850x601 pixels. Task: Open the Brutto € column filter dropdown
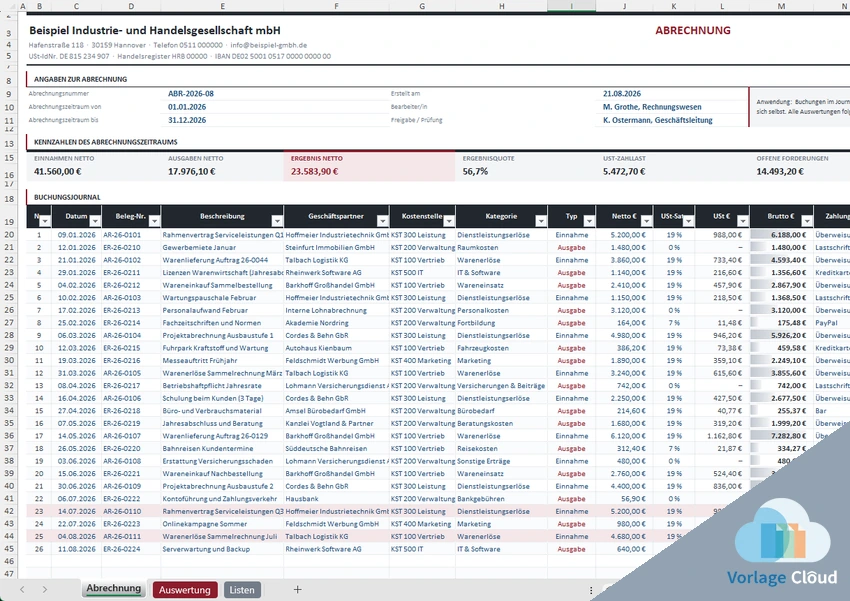point(807,221)
